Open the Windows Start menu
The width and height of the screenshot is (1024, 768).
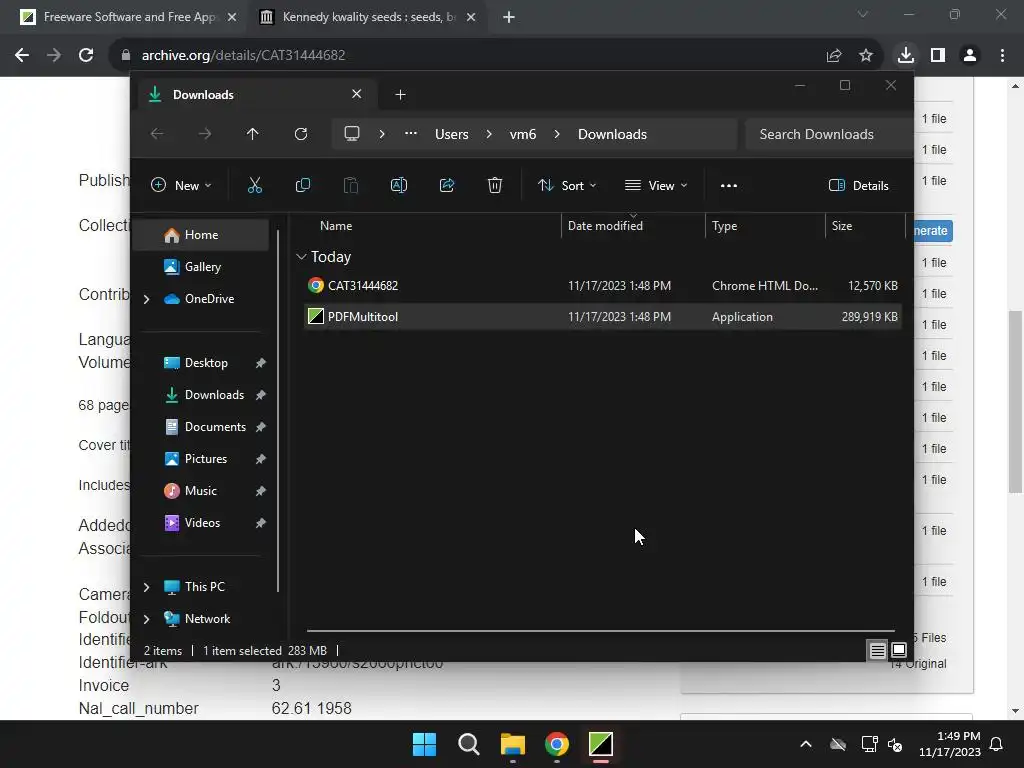pos(424,744)
